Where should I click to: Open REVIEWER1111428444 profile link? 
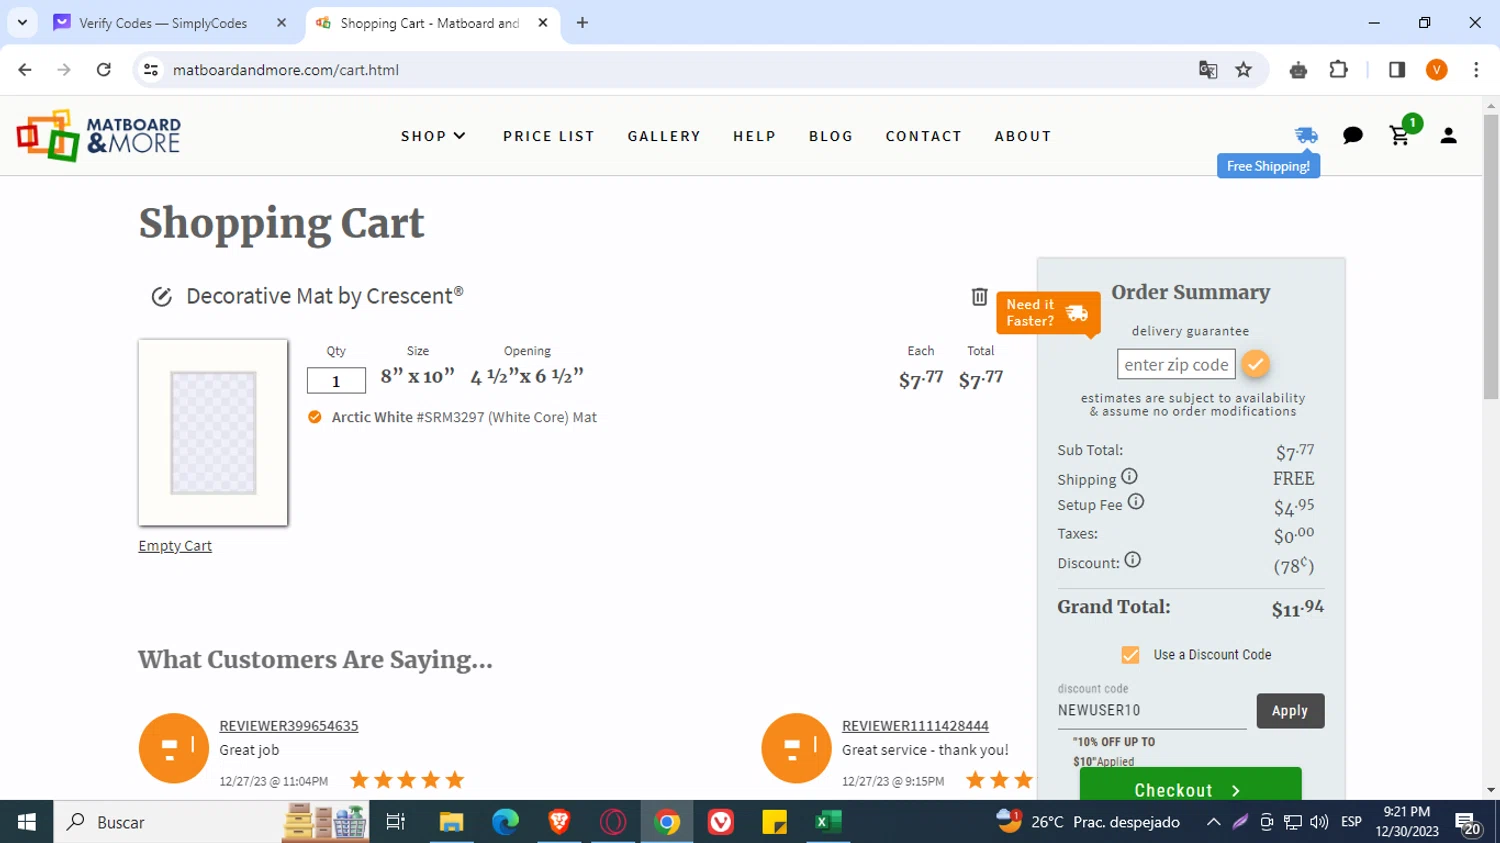point(915,725)
